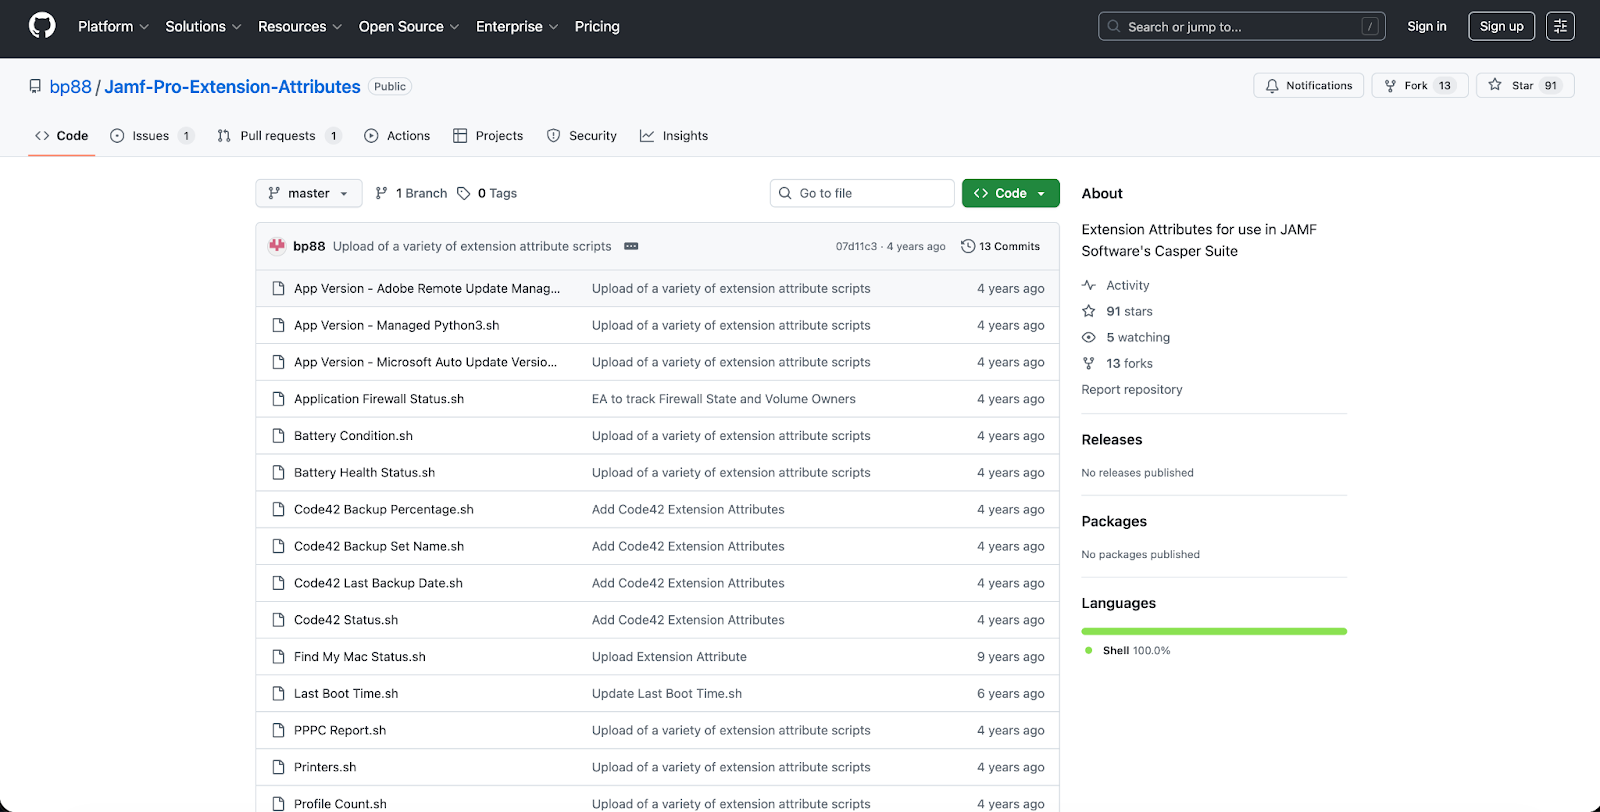Click the Sign up button
The width and height of the screenshot is (1600, 812).
1501,27
